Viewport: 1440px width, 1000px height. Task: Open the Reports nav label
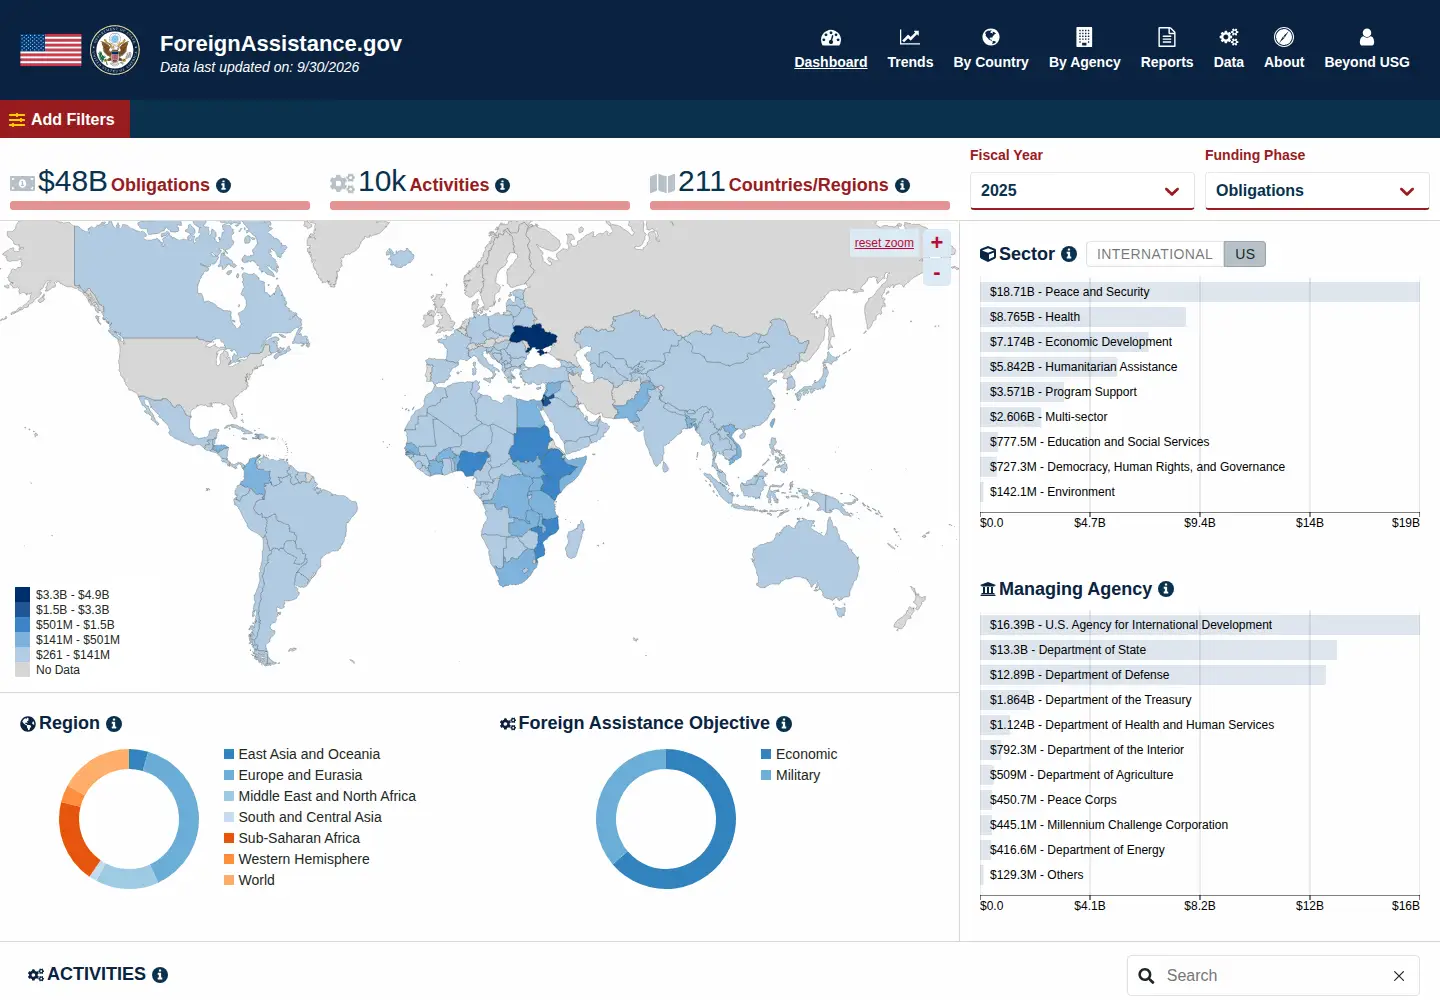[x=1167, y=62]
